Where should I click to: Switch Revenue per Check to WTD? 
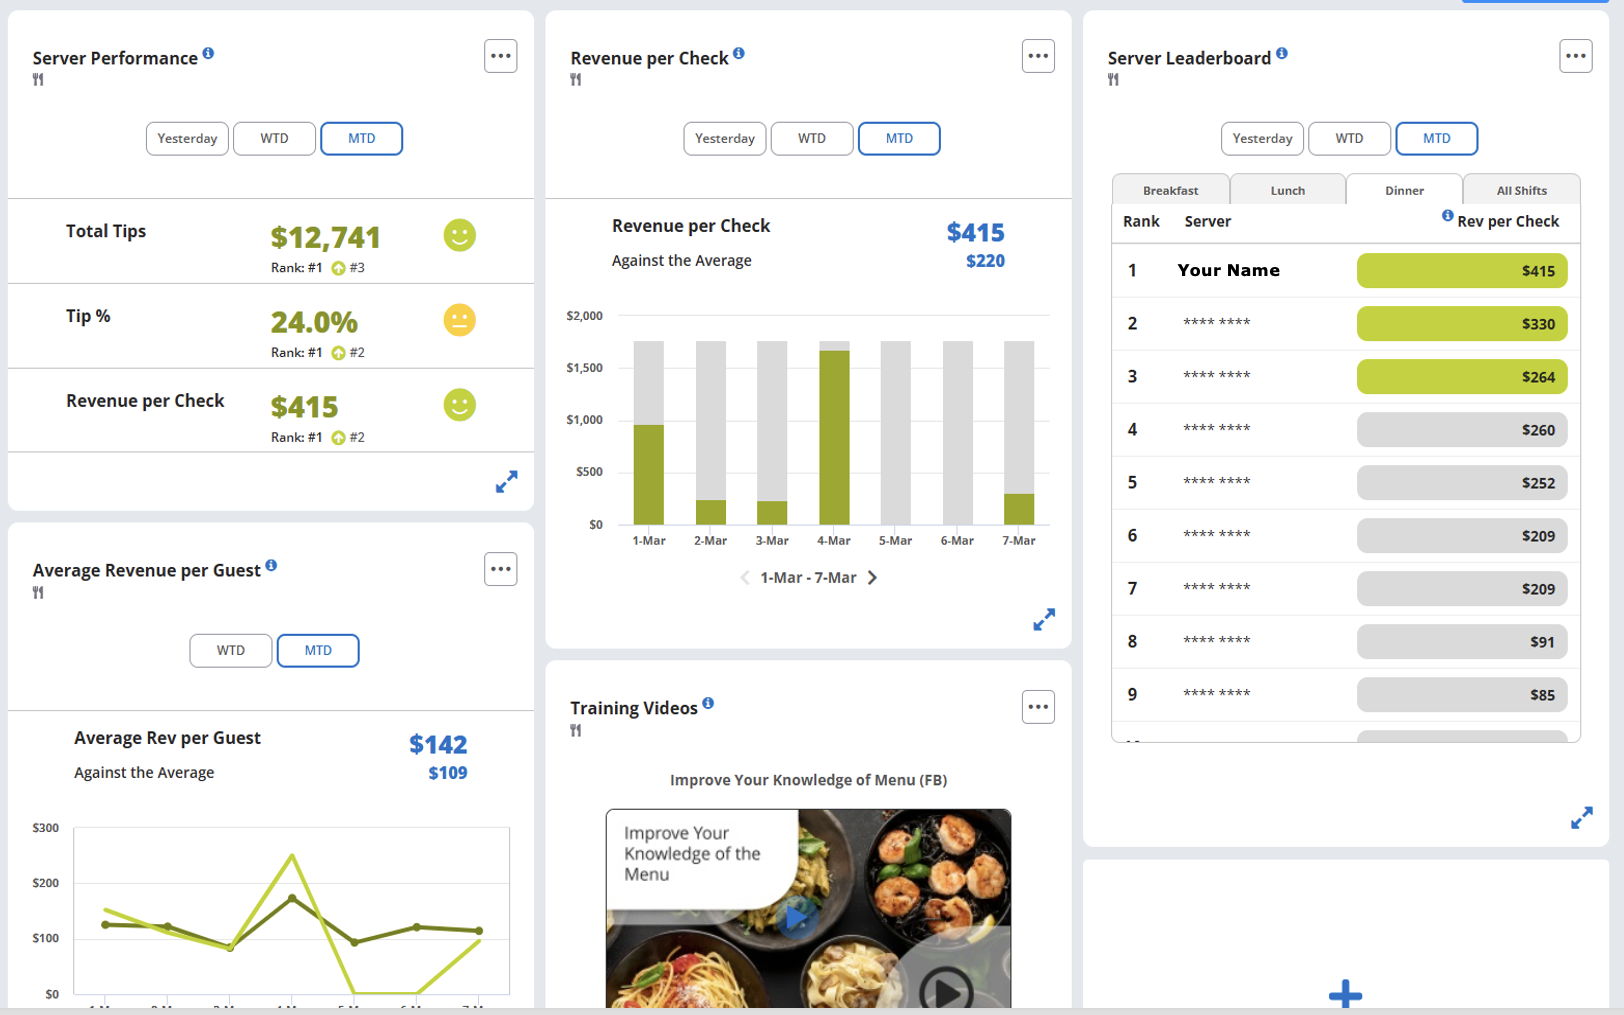tap(812, 139)
